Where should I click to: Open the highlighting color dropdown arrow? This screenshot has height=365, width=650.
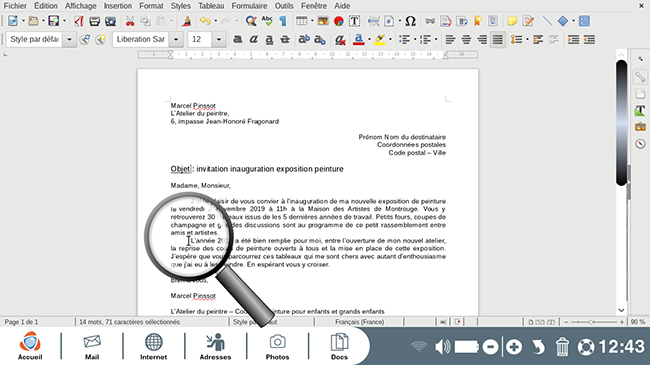390,39
